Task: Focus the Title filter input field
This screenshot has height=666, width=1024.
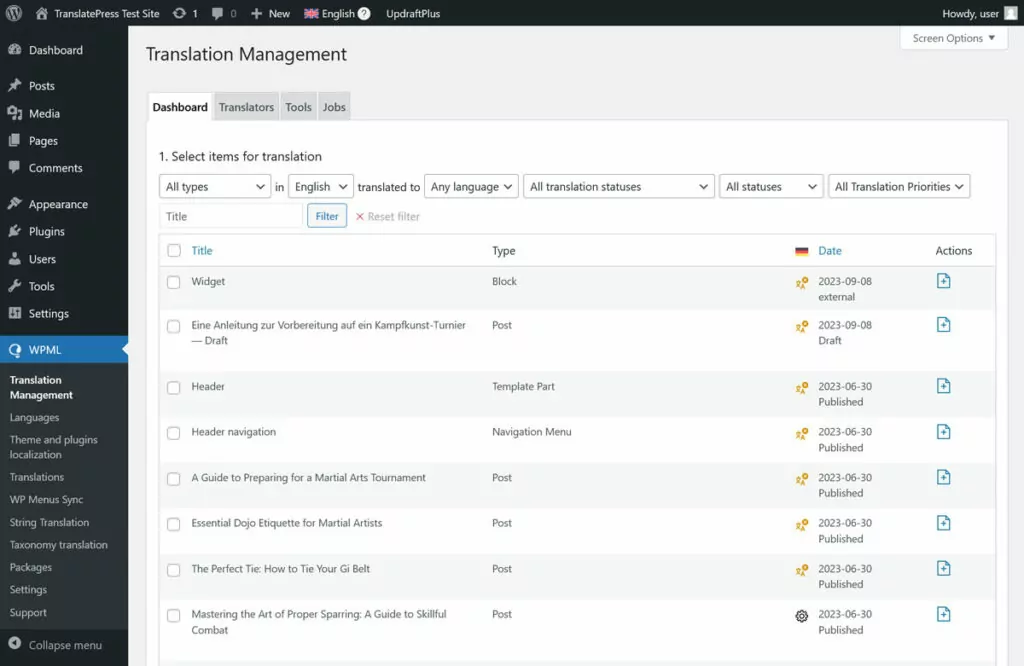Action: (231, 216)
